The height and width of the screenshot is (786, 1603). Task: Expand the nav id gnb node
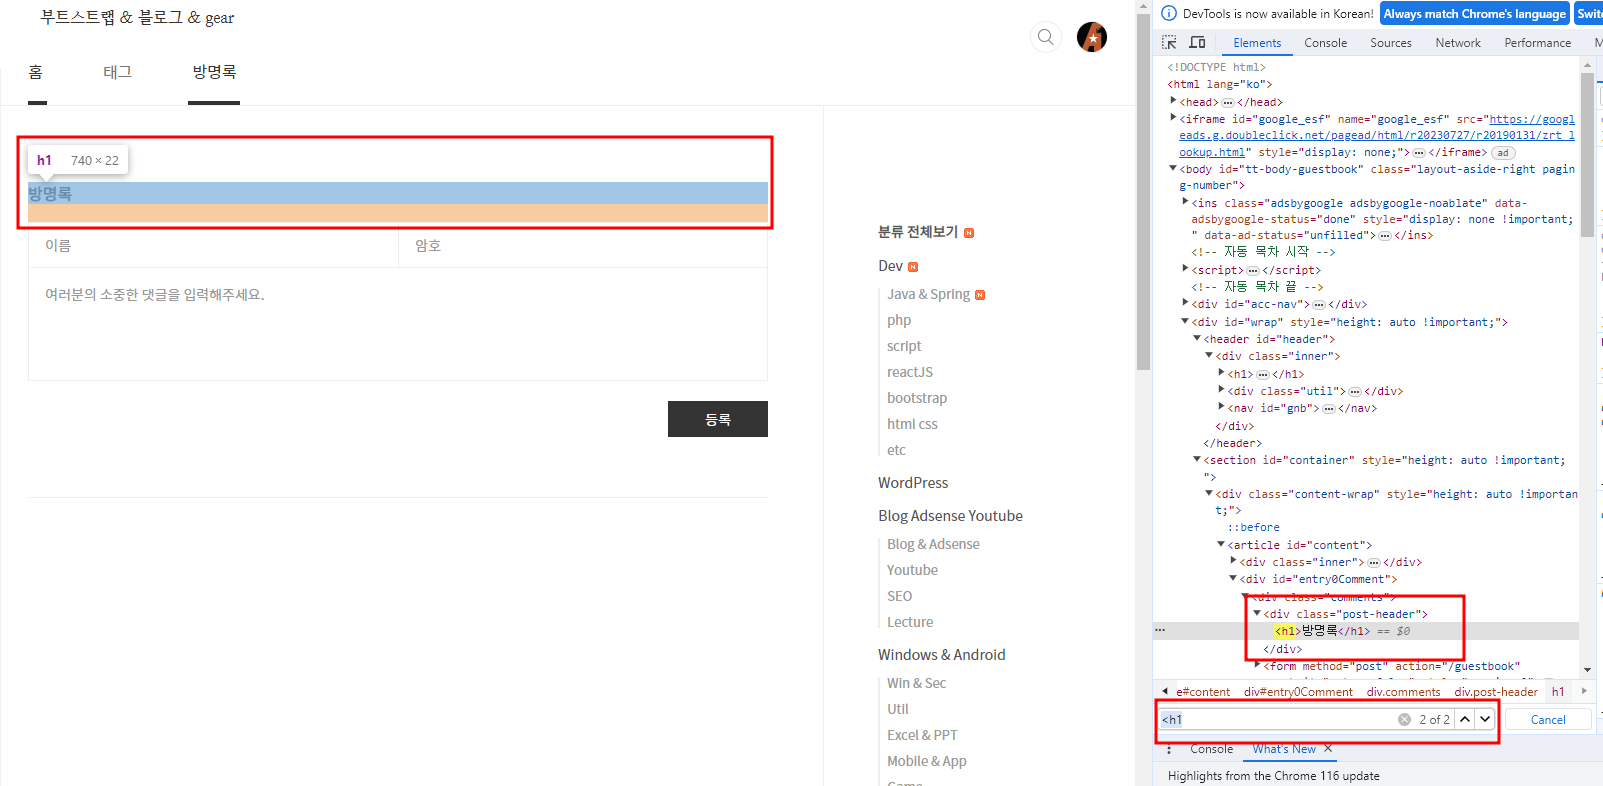click(x=1221, y=407)
